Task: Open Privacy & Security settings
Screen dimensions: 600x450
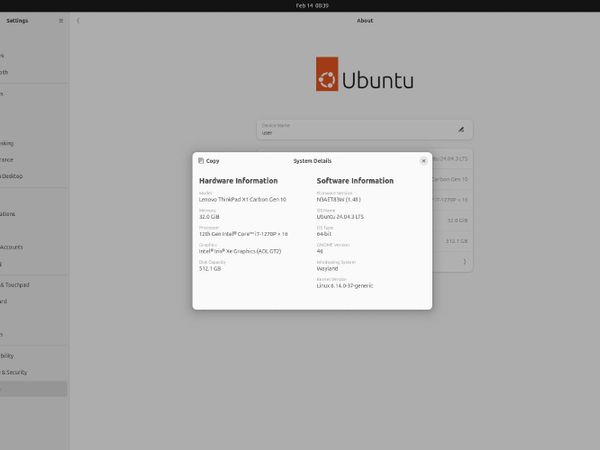Action: (14, 372)
